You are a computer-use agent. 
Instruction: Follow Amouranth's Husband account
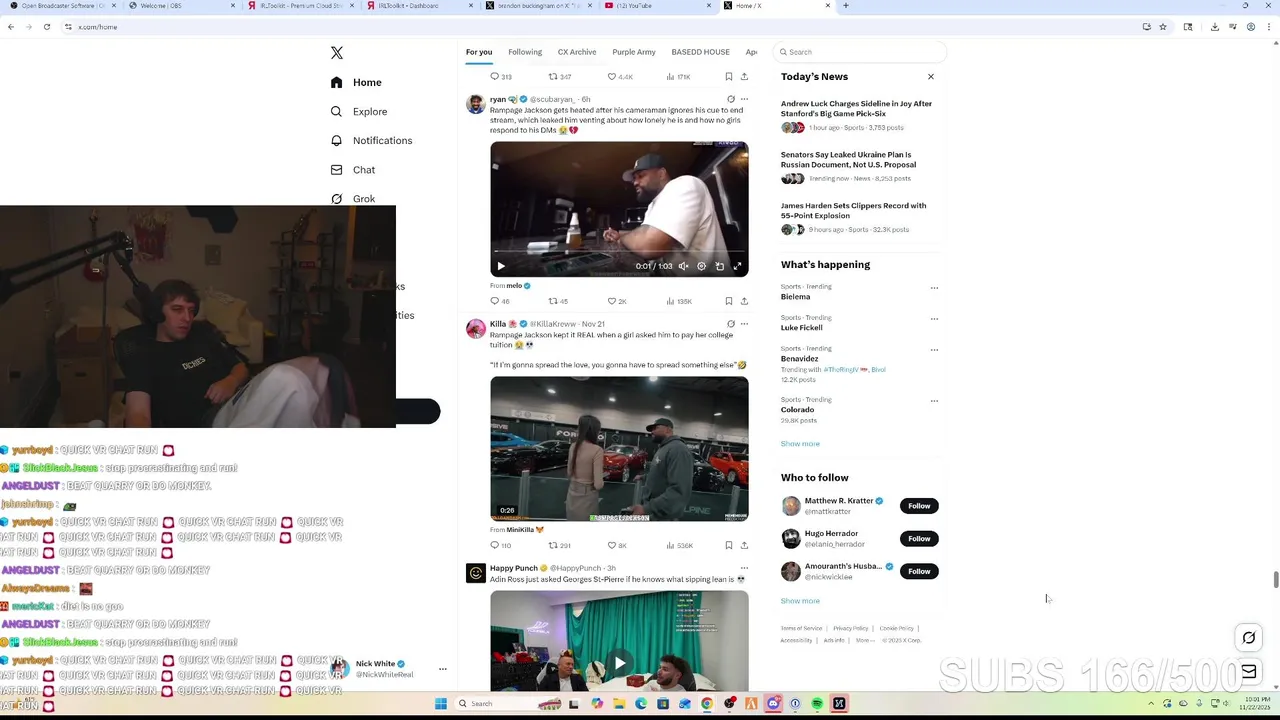pos(919,571)
